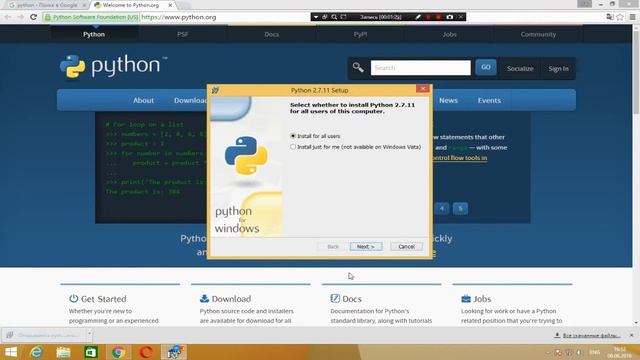Open the Chrome hamburger menu
640x360 pixels.
pos(632,17)
